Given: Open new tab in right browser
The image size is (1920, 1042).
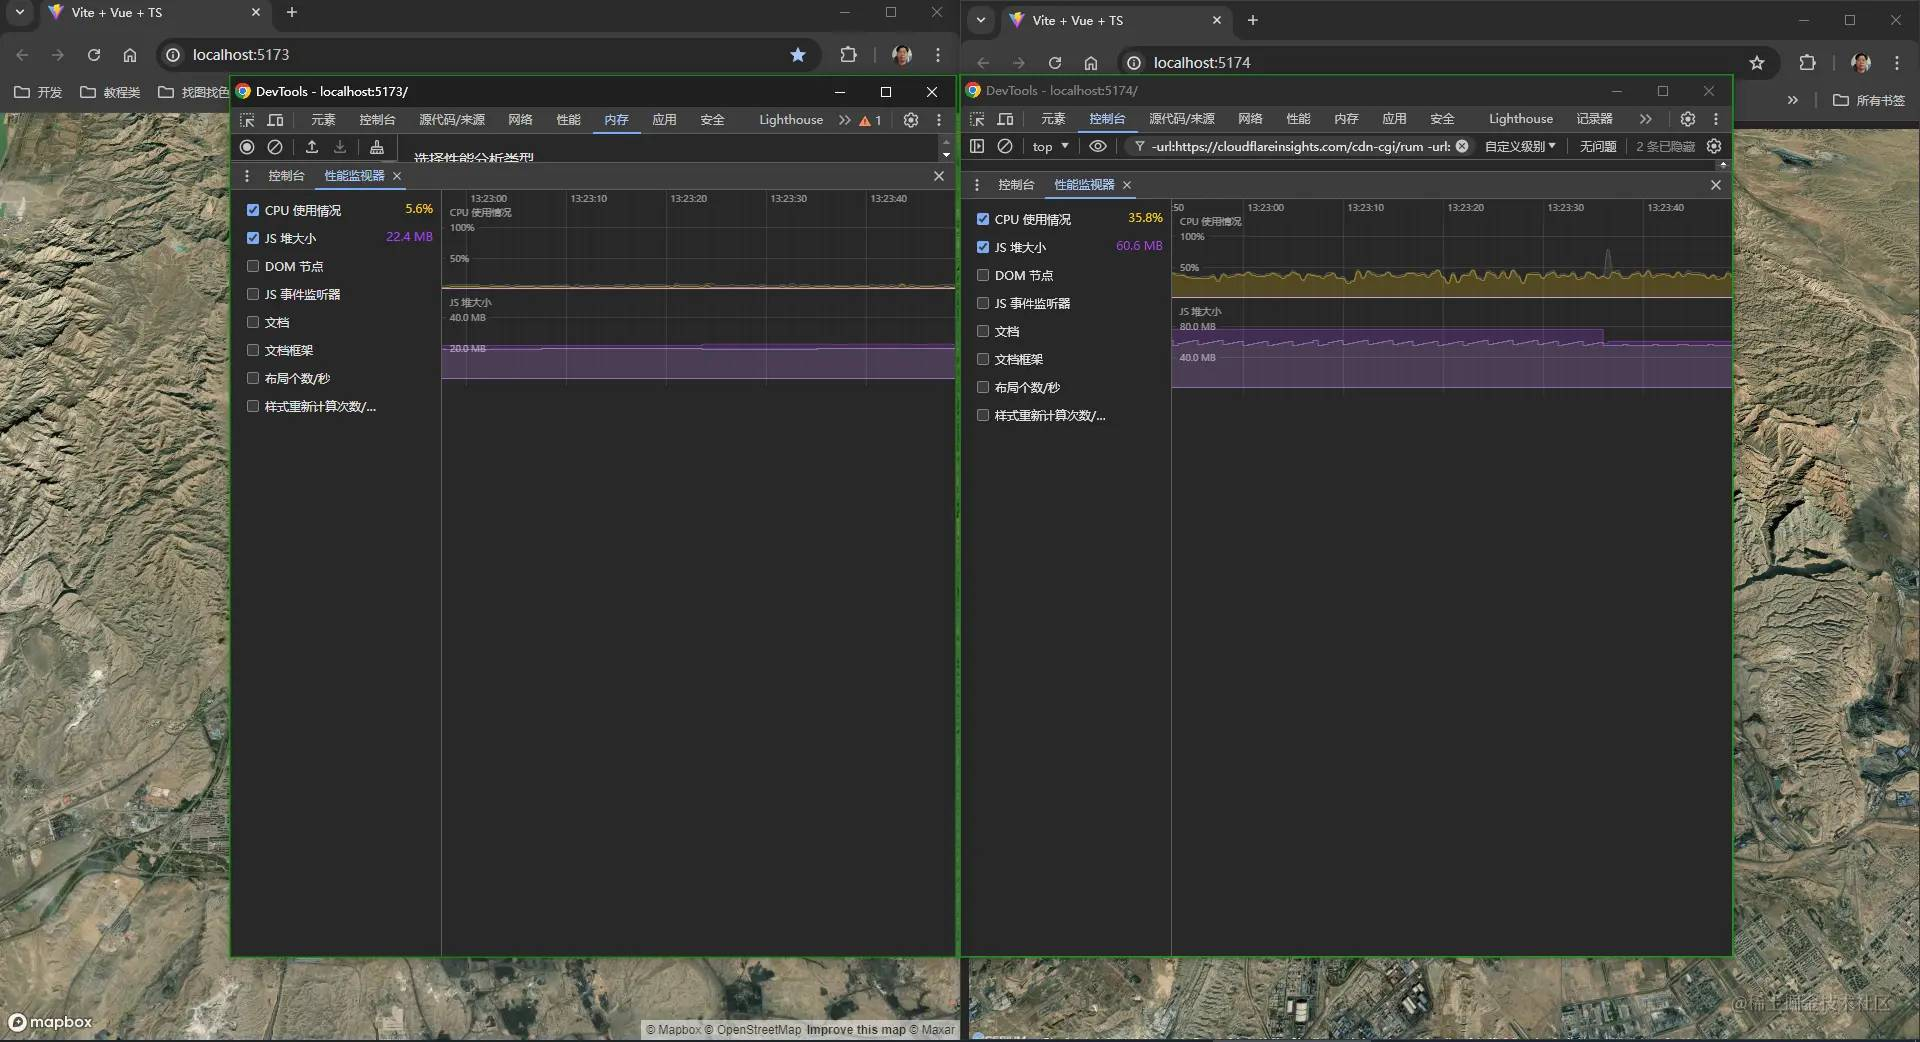Looking at the screenshot, I should 1252,20.
